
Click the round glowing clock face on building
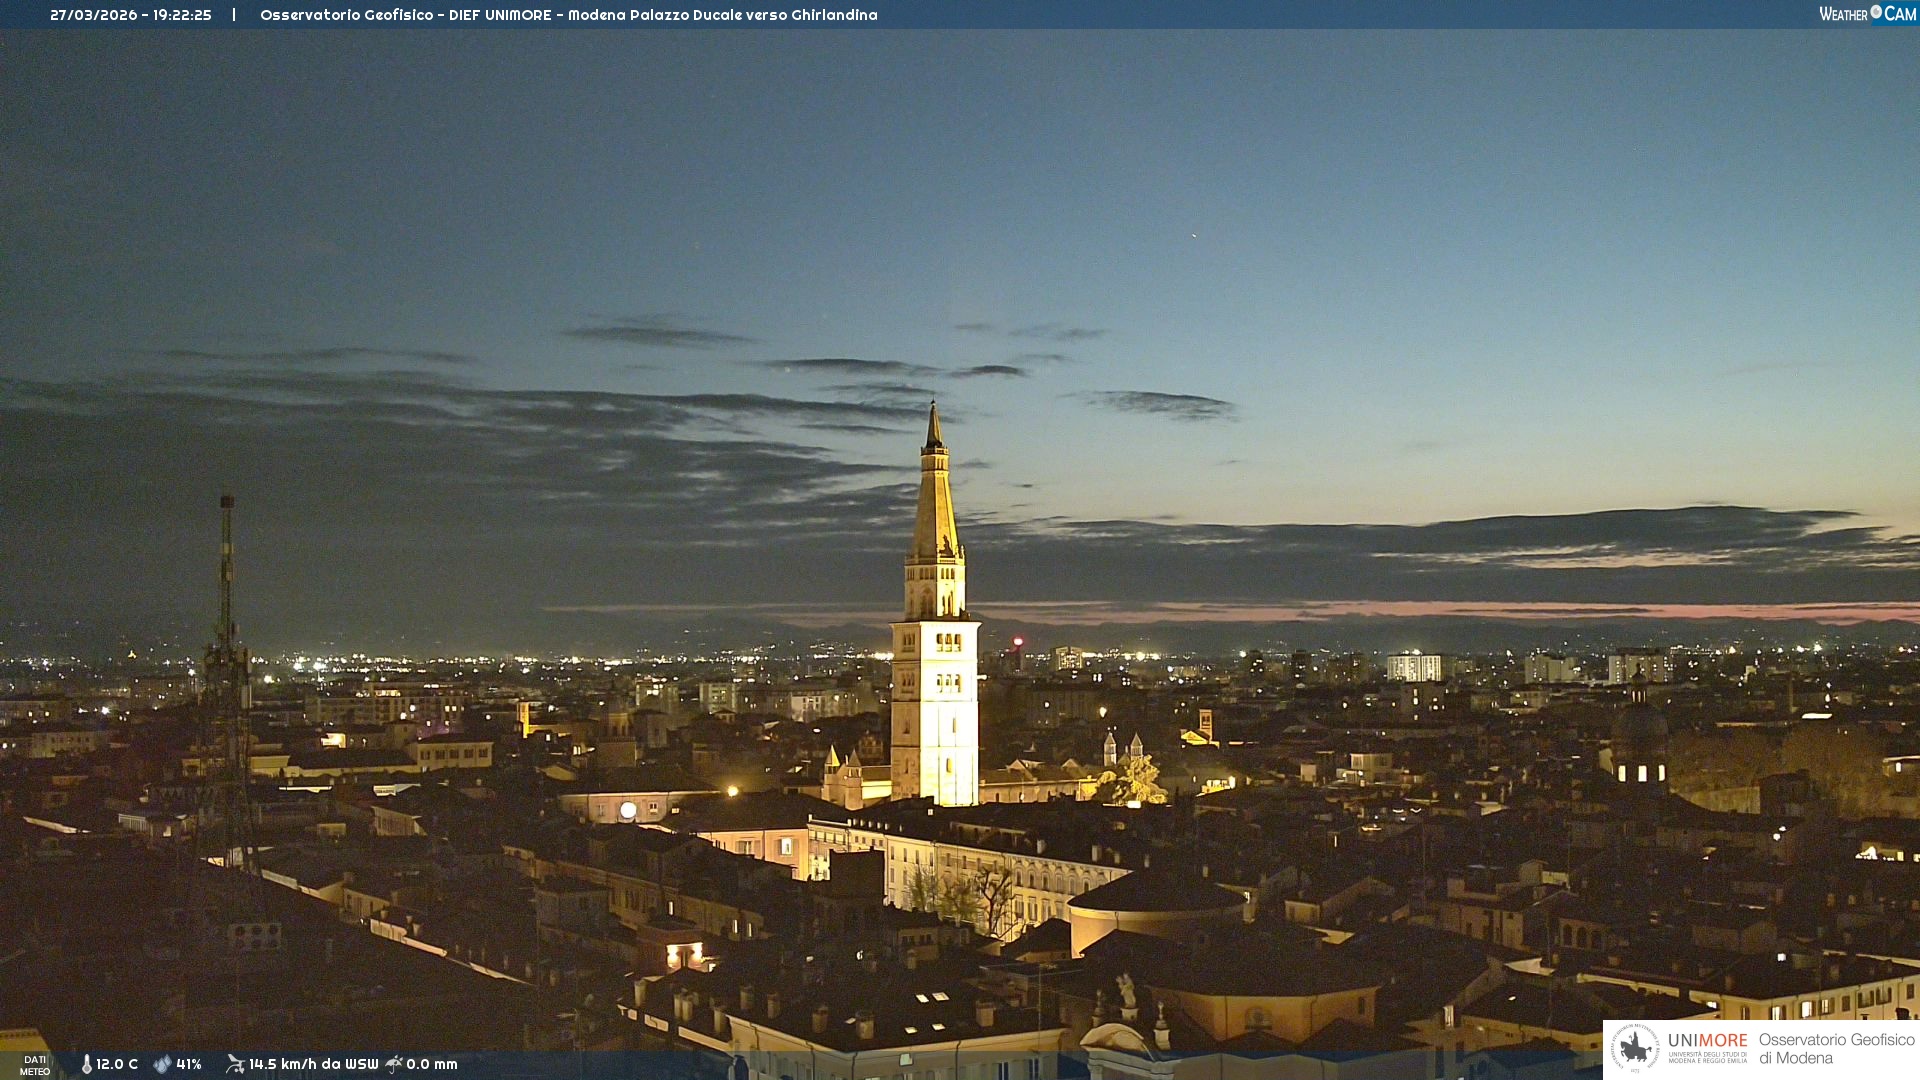[628, 810]
